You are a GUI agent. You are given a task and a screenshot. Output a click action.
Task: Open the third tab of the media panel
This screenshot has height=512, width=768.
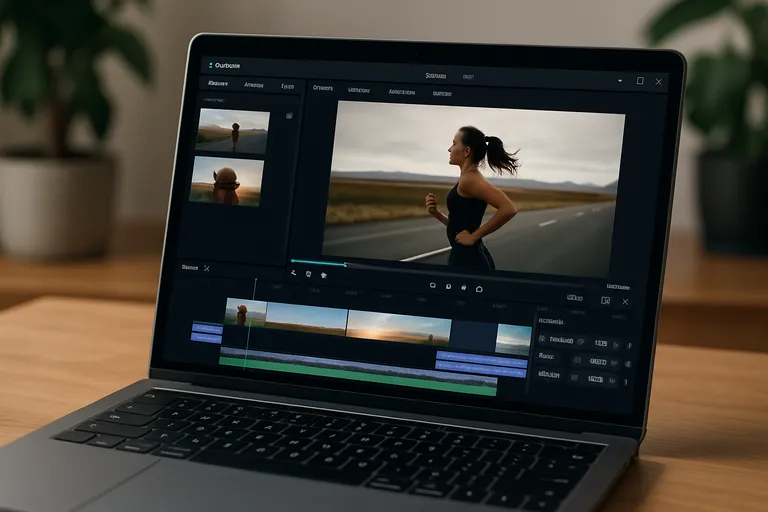coord(288,86)
